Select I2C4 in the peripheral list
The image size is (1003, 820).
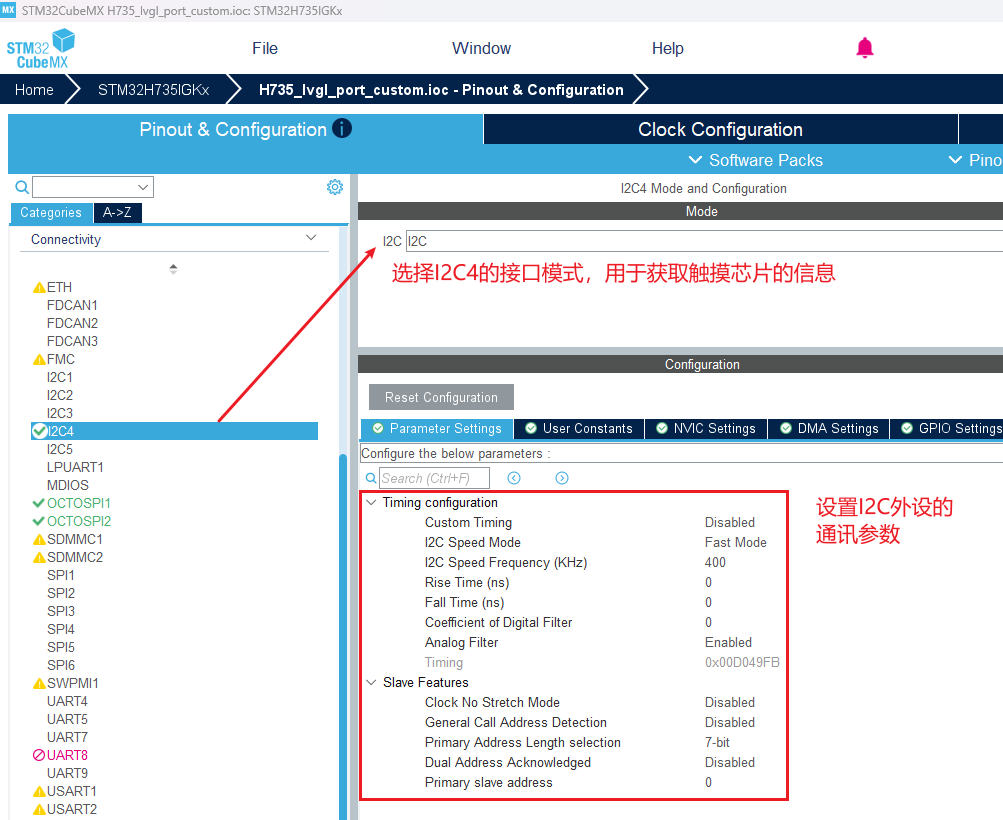tap(174, 431)
